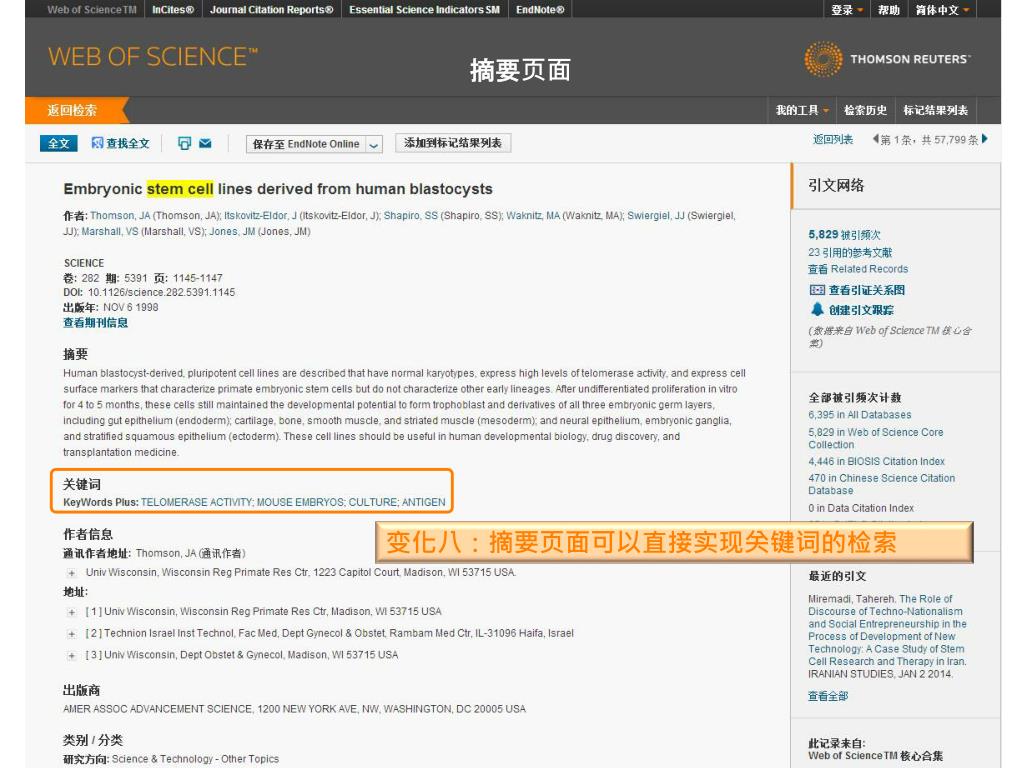Expand address [3] Univ Wisconsin Dept Obstet
The height and width of the screenshot is (768, 1024).
click(x=71, y=655)
